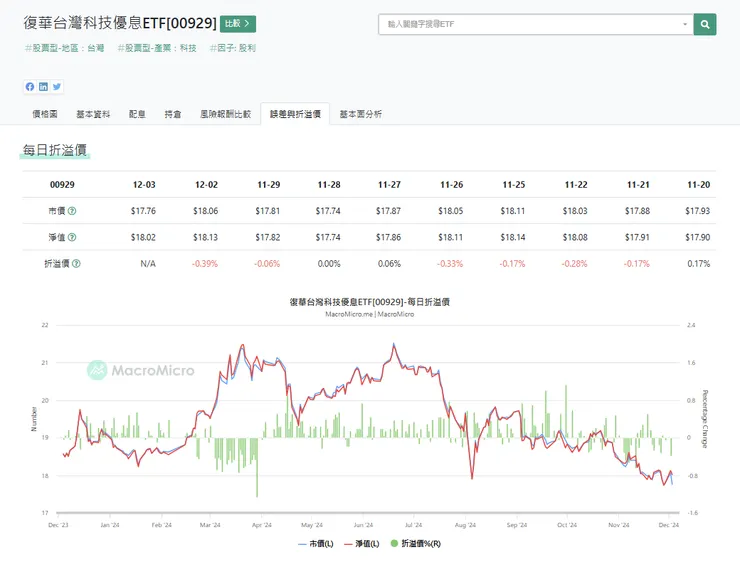Open help icon next to 淨值
This screenshot has height=564, width=740.
coord(72,237)
